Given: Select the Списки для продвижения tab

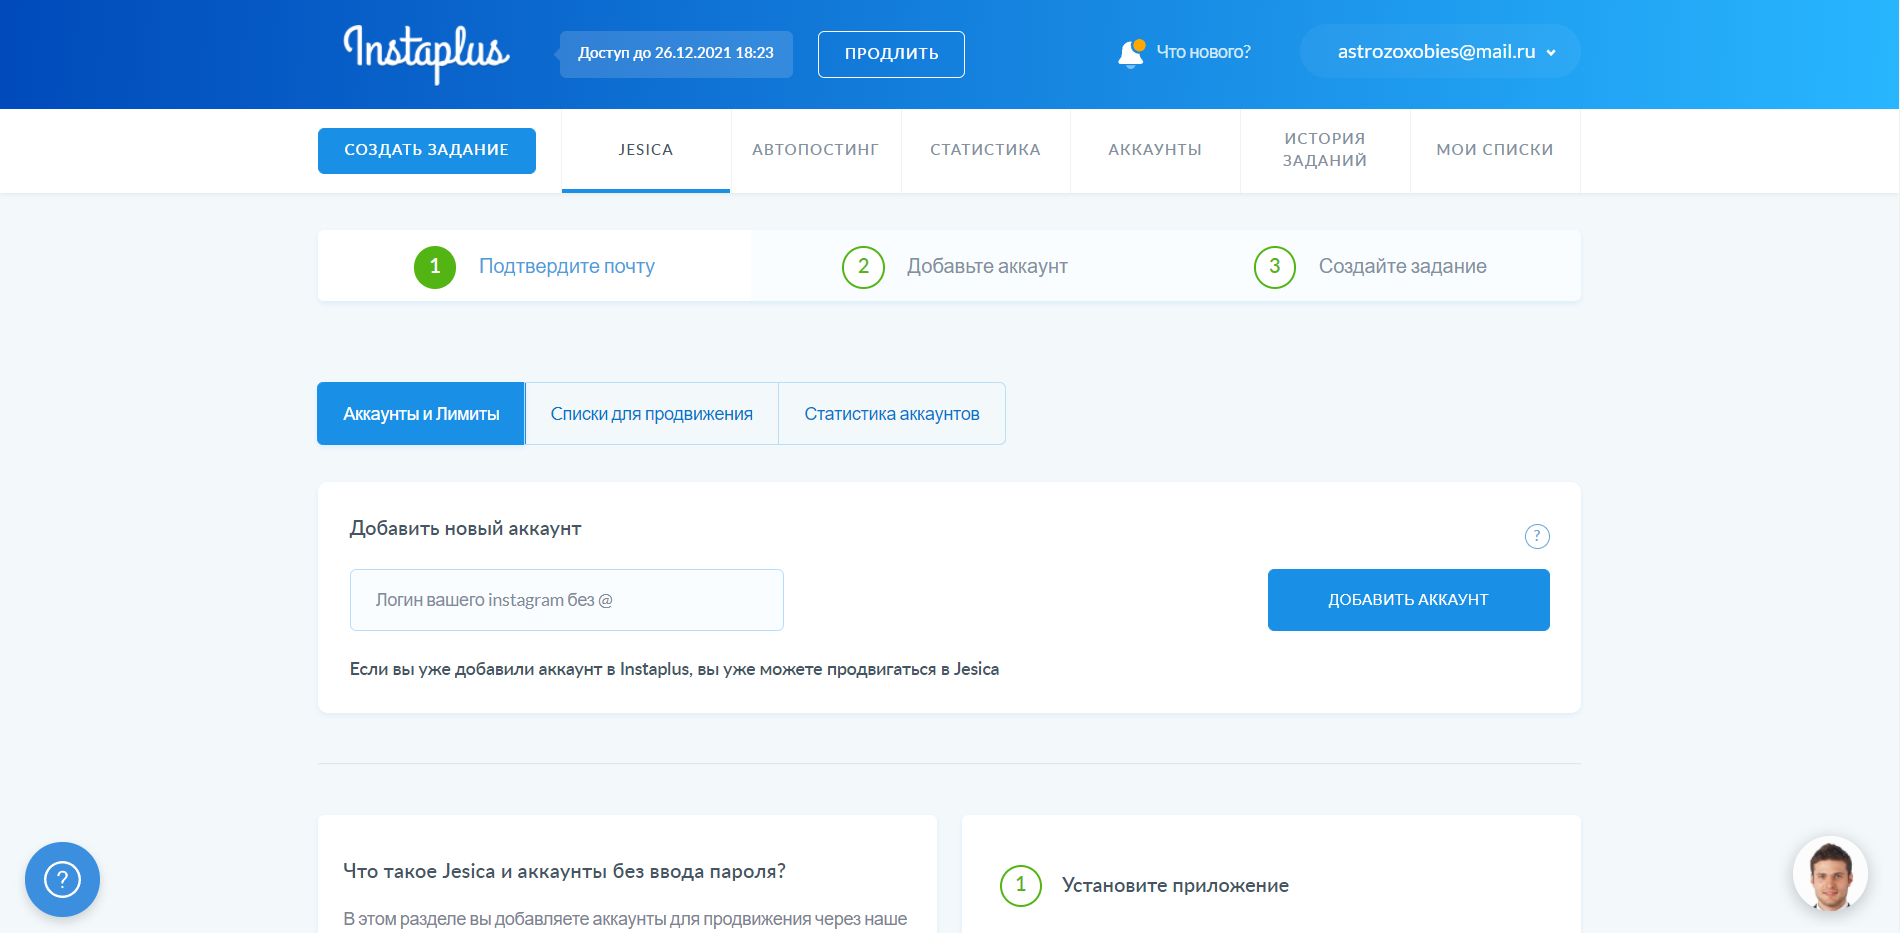Looking at the screenshot, I should (652, 414).
